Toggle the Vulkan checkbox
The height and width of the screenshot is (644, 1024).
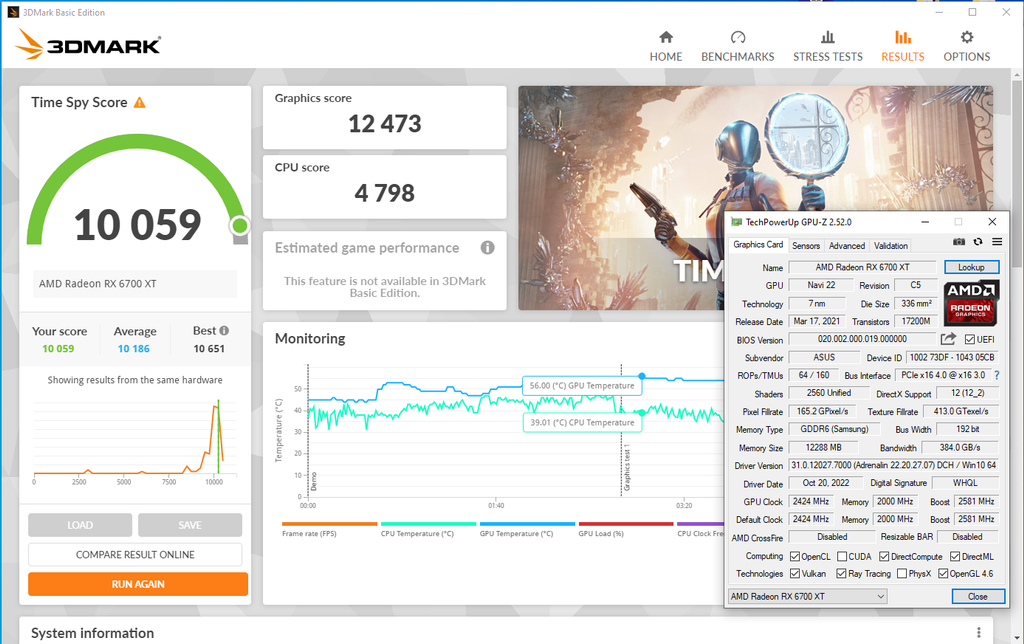coord(795,573)
